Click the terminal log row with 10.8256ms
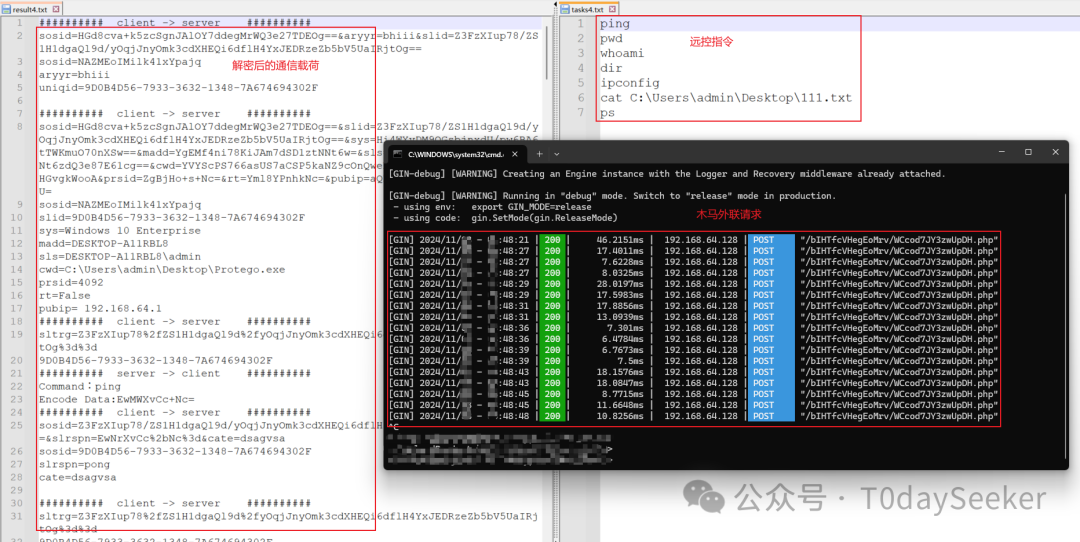Screen dimensions: 1080x542 pyautogui.click(x=694, y=416)
